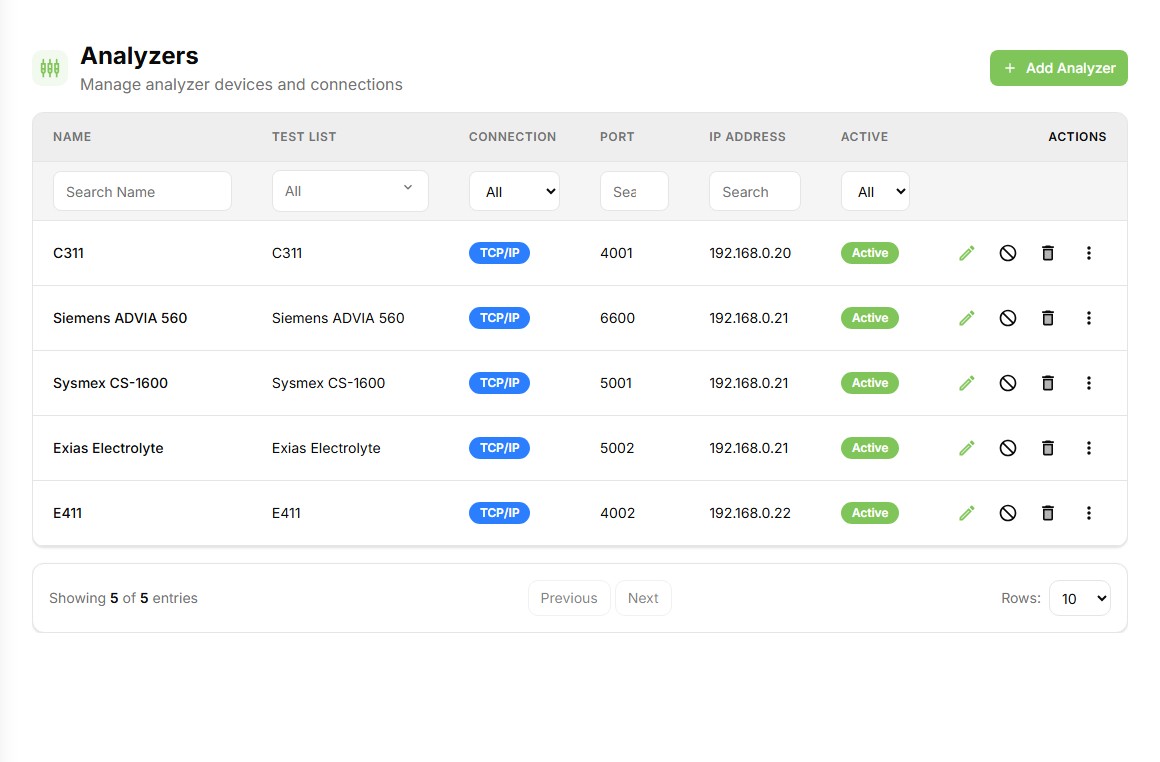Delete the Exias Electrolyte analyzer
This screenshot has width=1160, height=762.
pyautogui.click(x=1048, y=448)
